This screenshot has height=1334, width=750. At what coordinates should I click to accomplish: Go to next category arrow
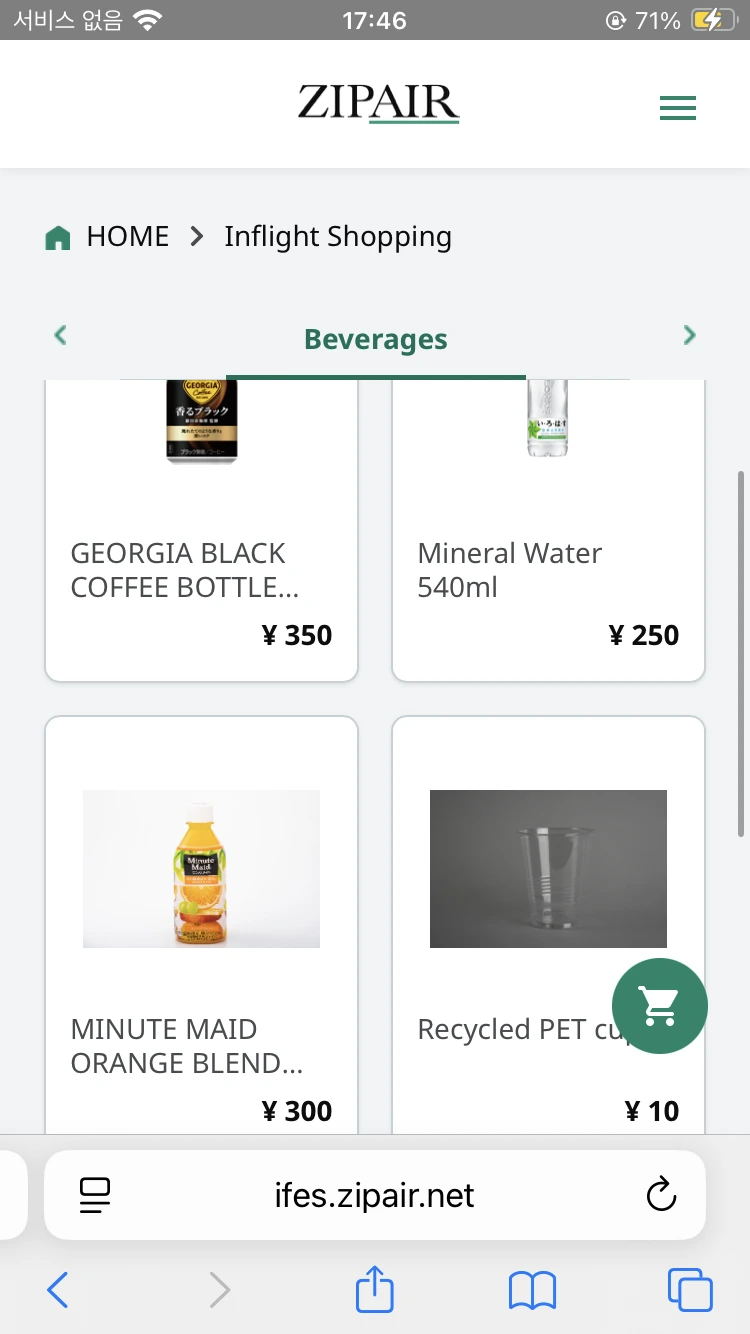tap(689, 335)
